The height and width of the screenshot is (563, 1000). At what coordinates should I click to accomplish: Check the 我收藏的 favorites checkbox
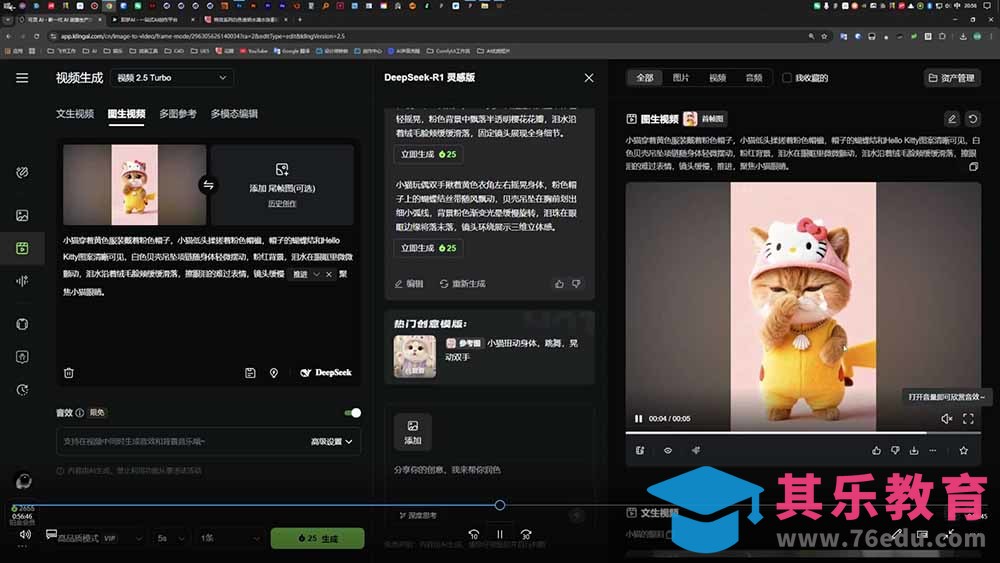pos(787,78)
